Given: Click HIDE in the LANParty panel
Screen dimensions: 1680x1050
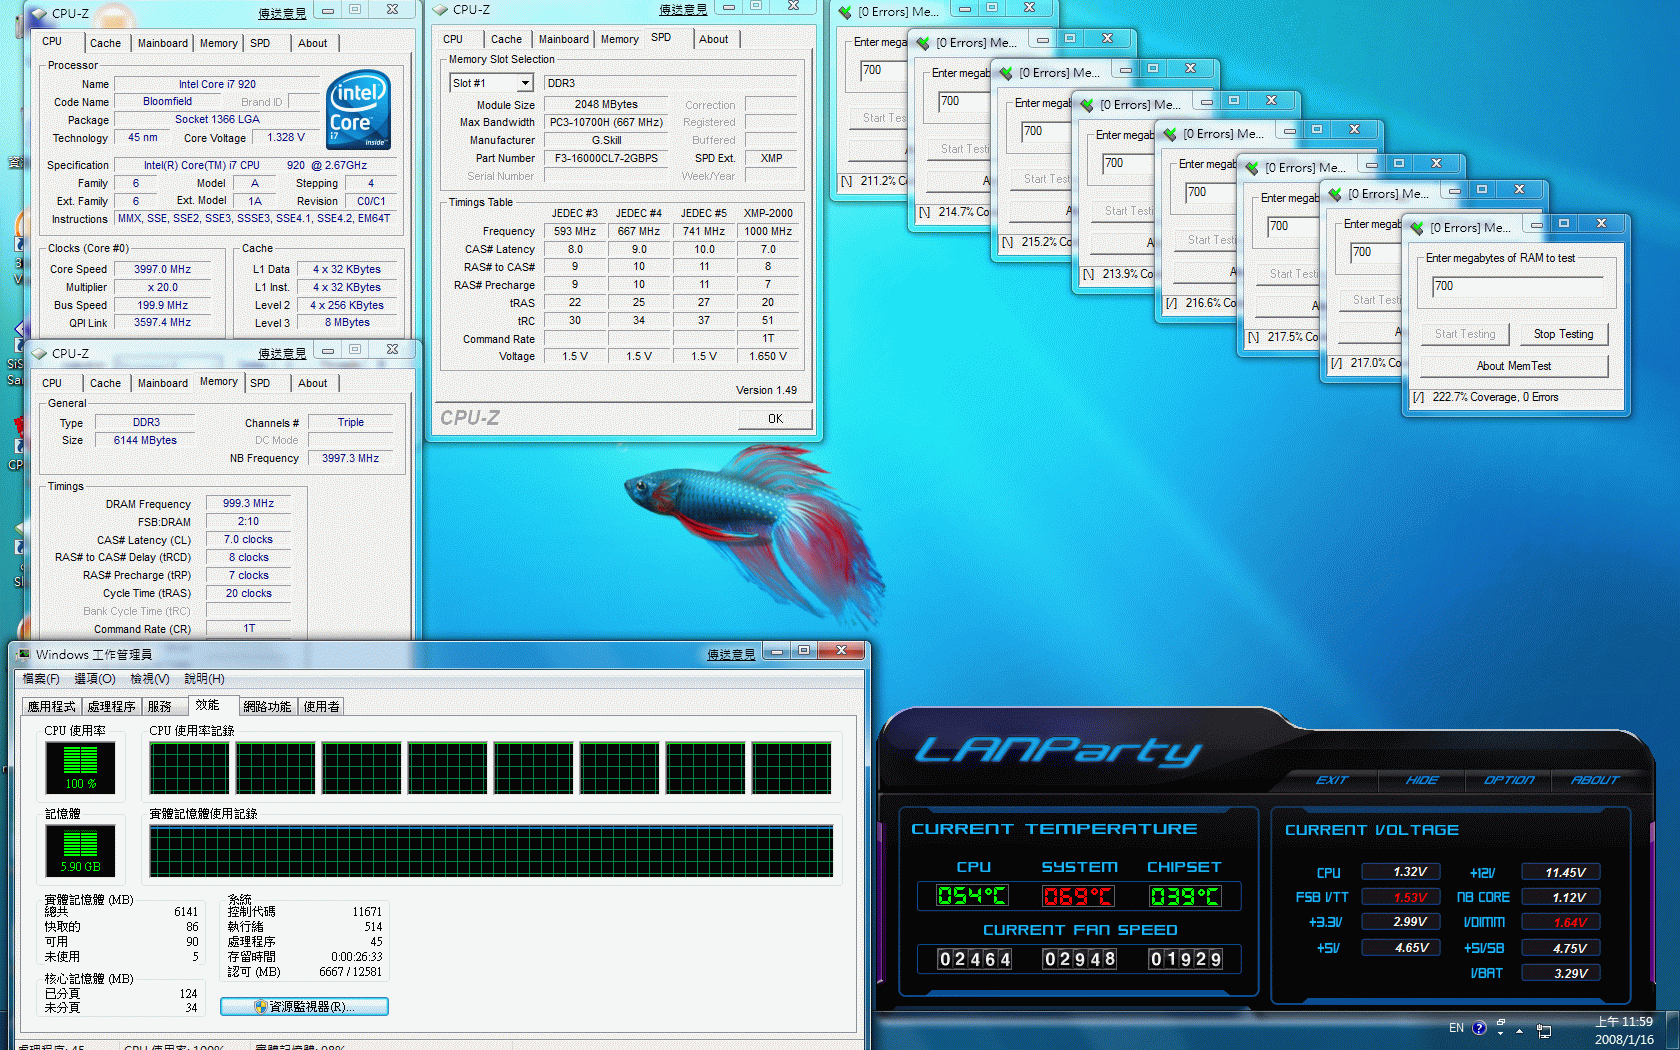Looking at the screenshot, I should pos(1422,780).
